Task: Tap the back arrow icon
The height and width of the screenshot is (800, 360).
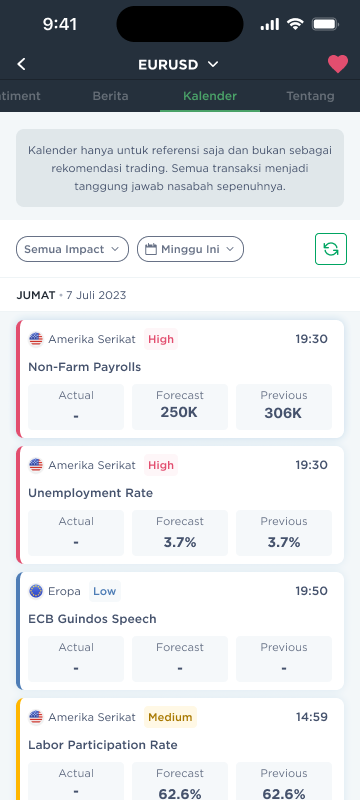Action: (21, 64)
